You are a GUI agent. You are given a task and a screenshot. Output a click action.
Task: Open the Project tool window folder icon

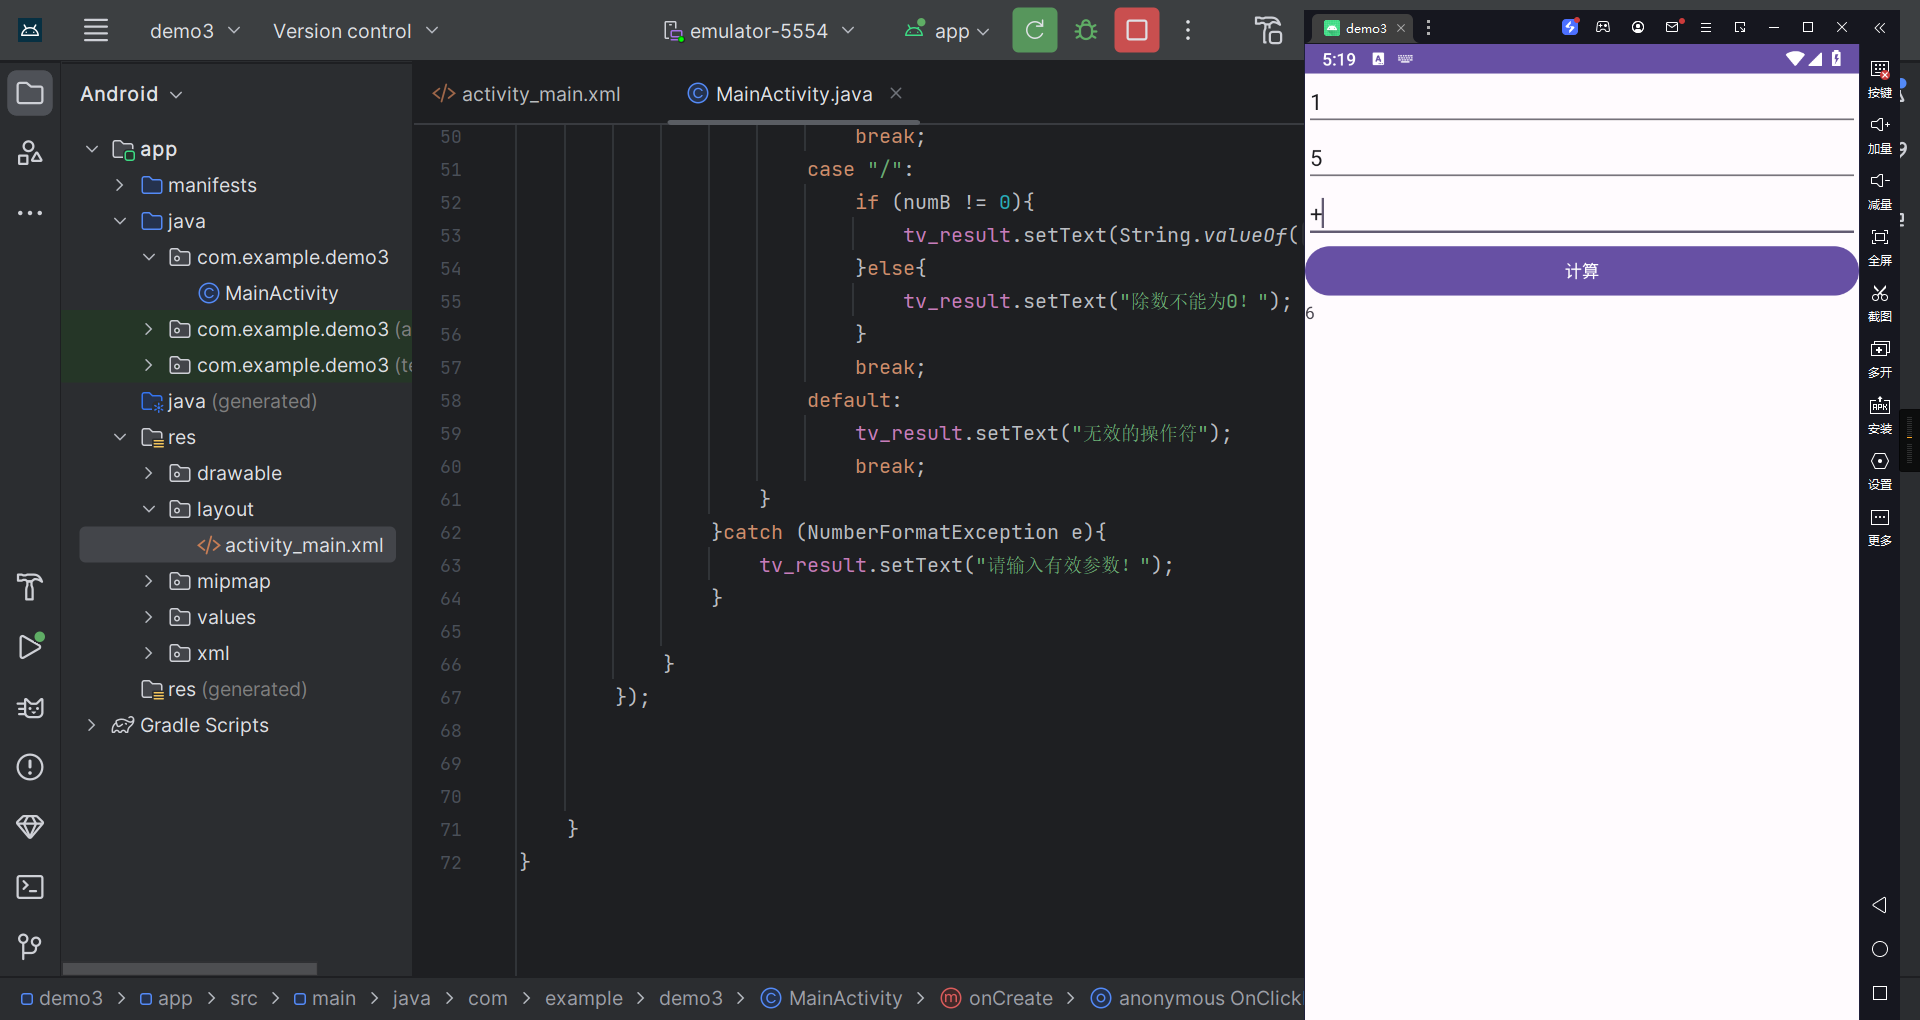tap(30, 94)
